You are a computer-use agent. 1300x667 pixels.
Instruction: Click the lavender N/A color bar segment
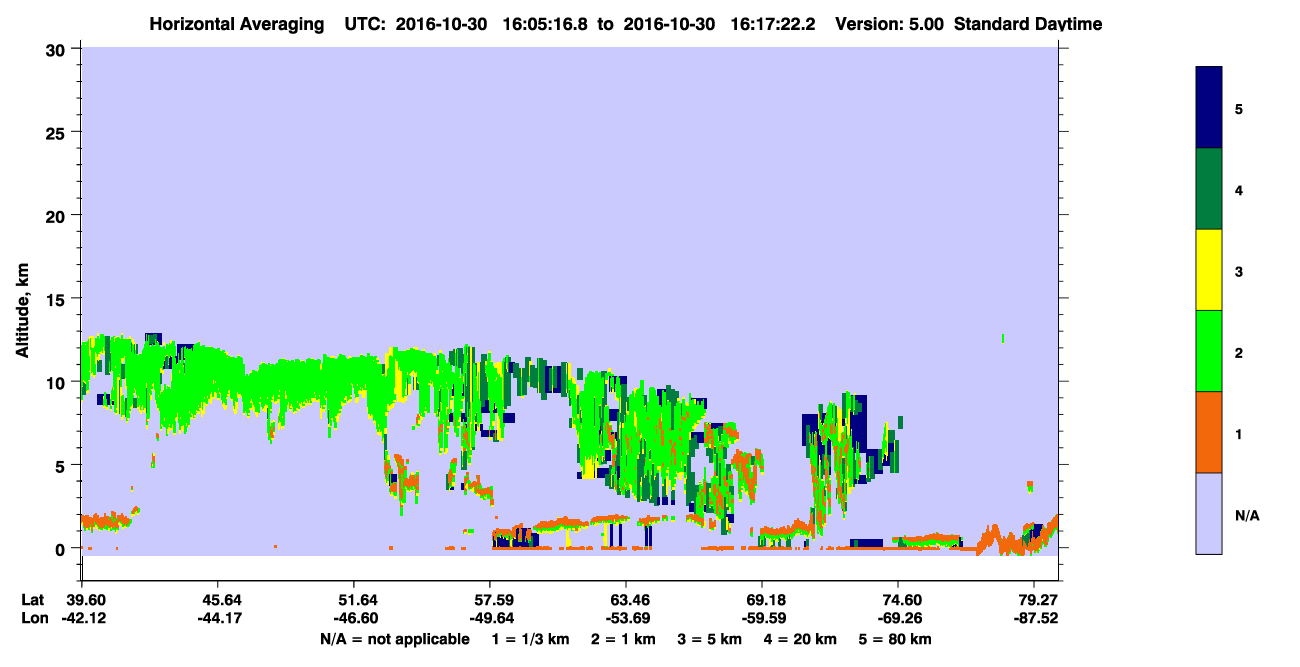point(1209,513)
